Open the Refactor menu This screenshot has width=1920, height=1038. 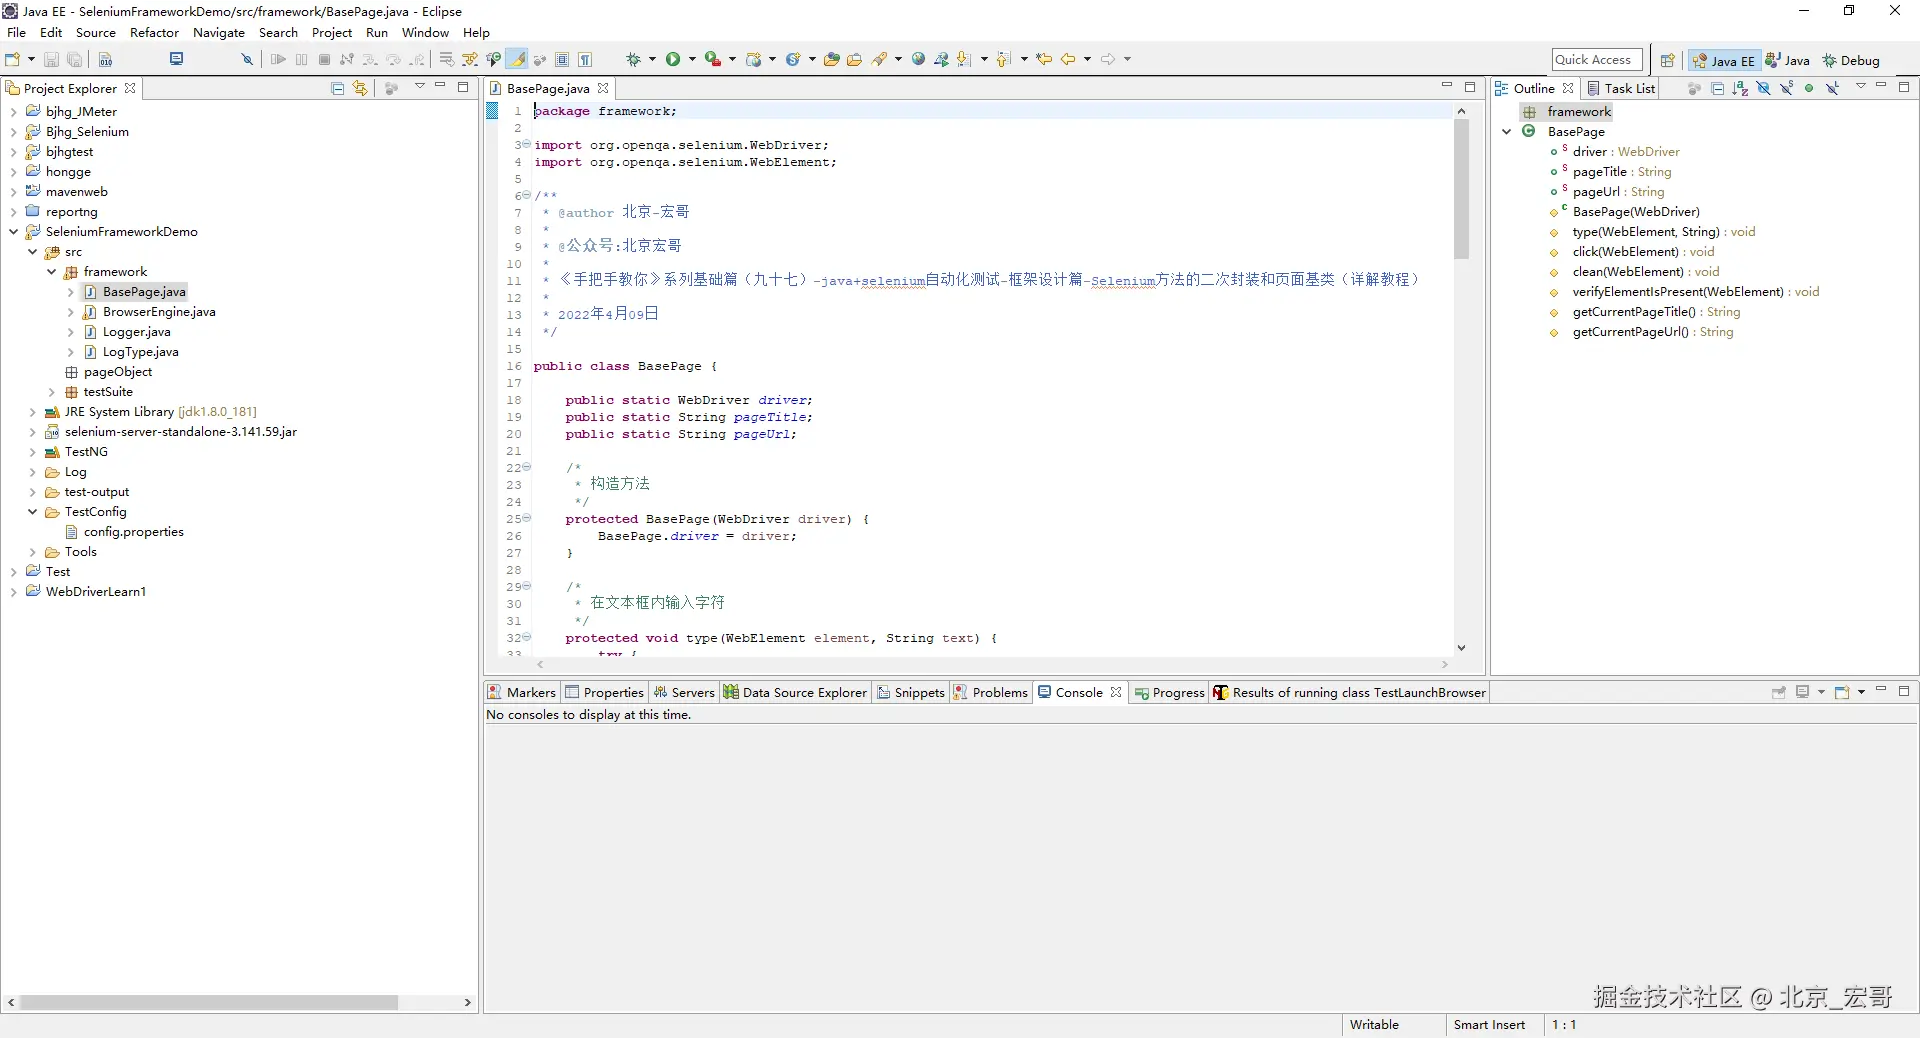(154, 33)
